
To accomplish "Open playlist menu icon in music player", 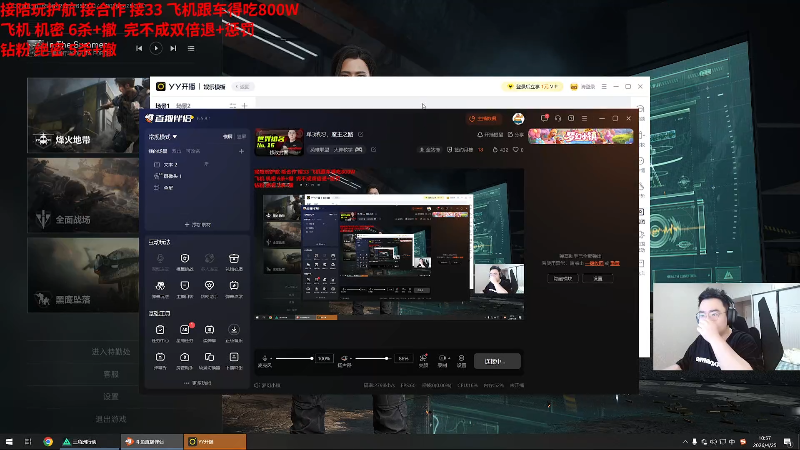I will point(191,48).
